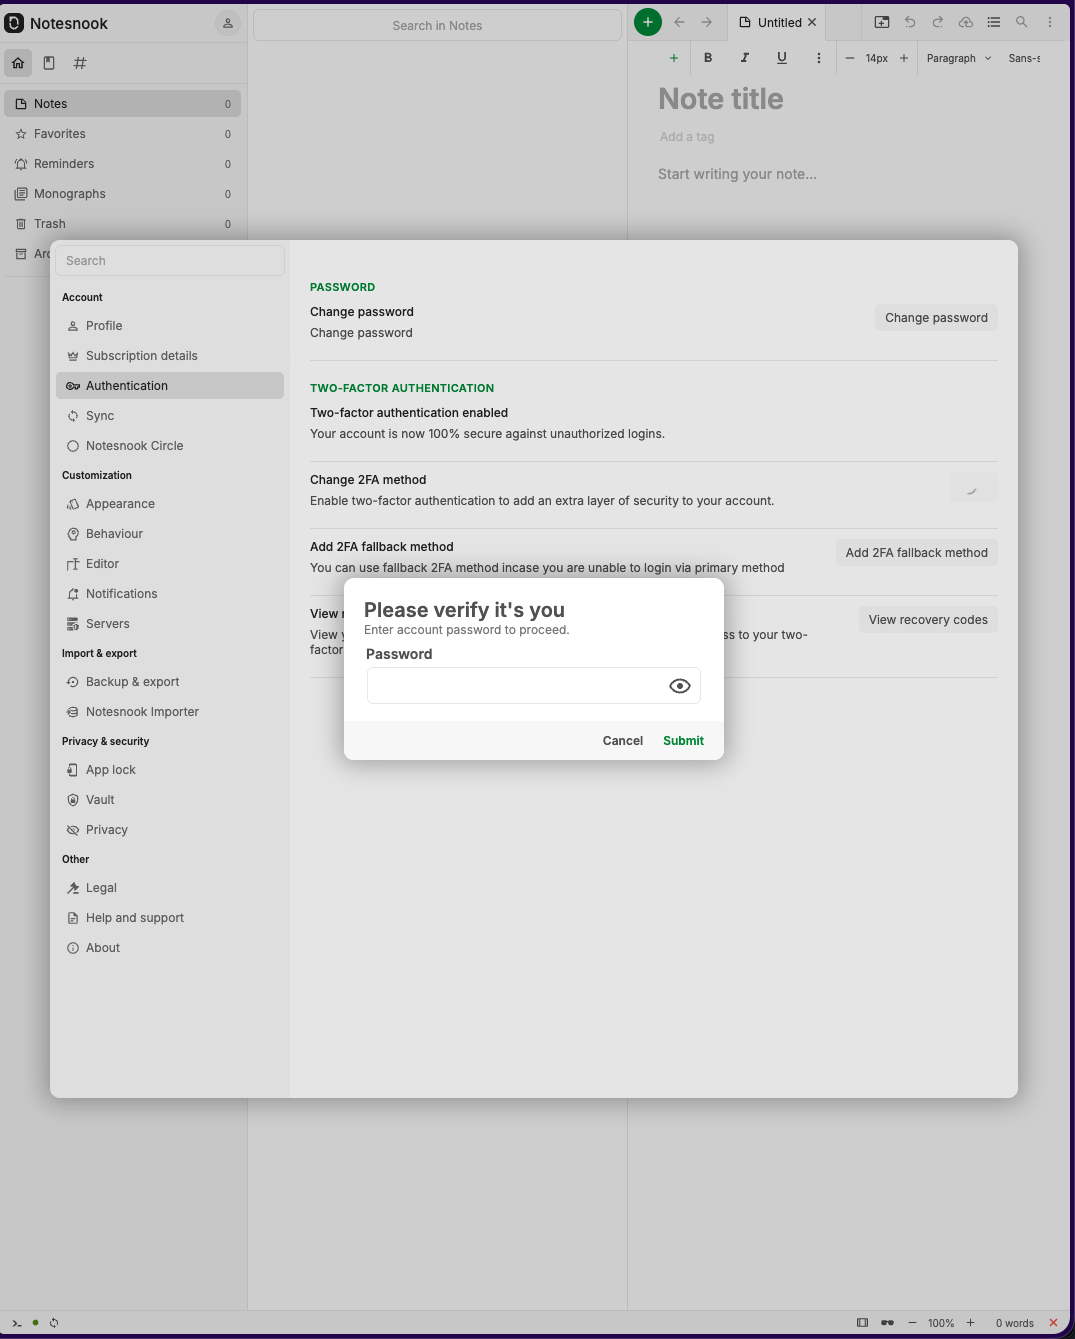Viewport: 1075px width, 1339px height.
Task: Cancel the verify-it's-you dialog
Action: click(x=622, y=741)
